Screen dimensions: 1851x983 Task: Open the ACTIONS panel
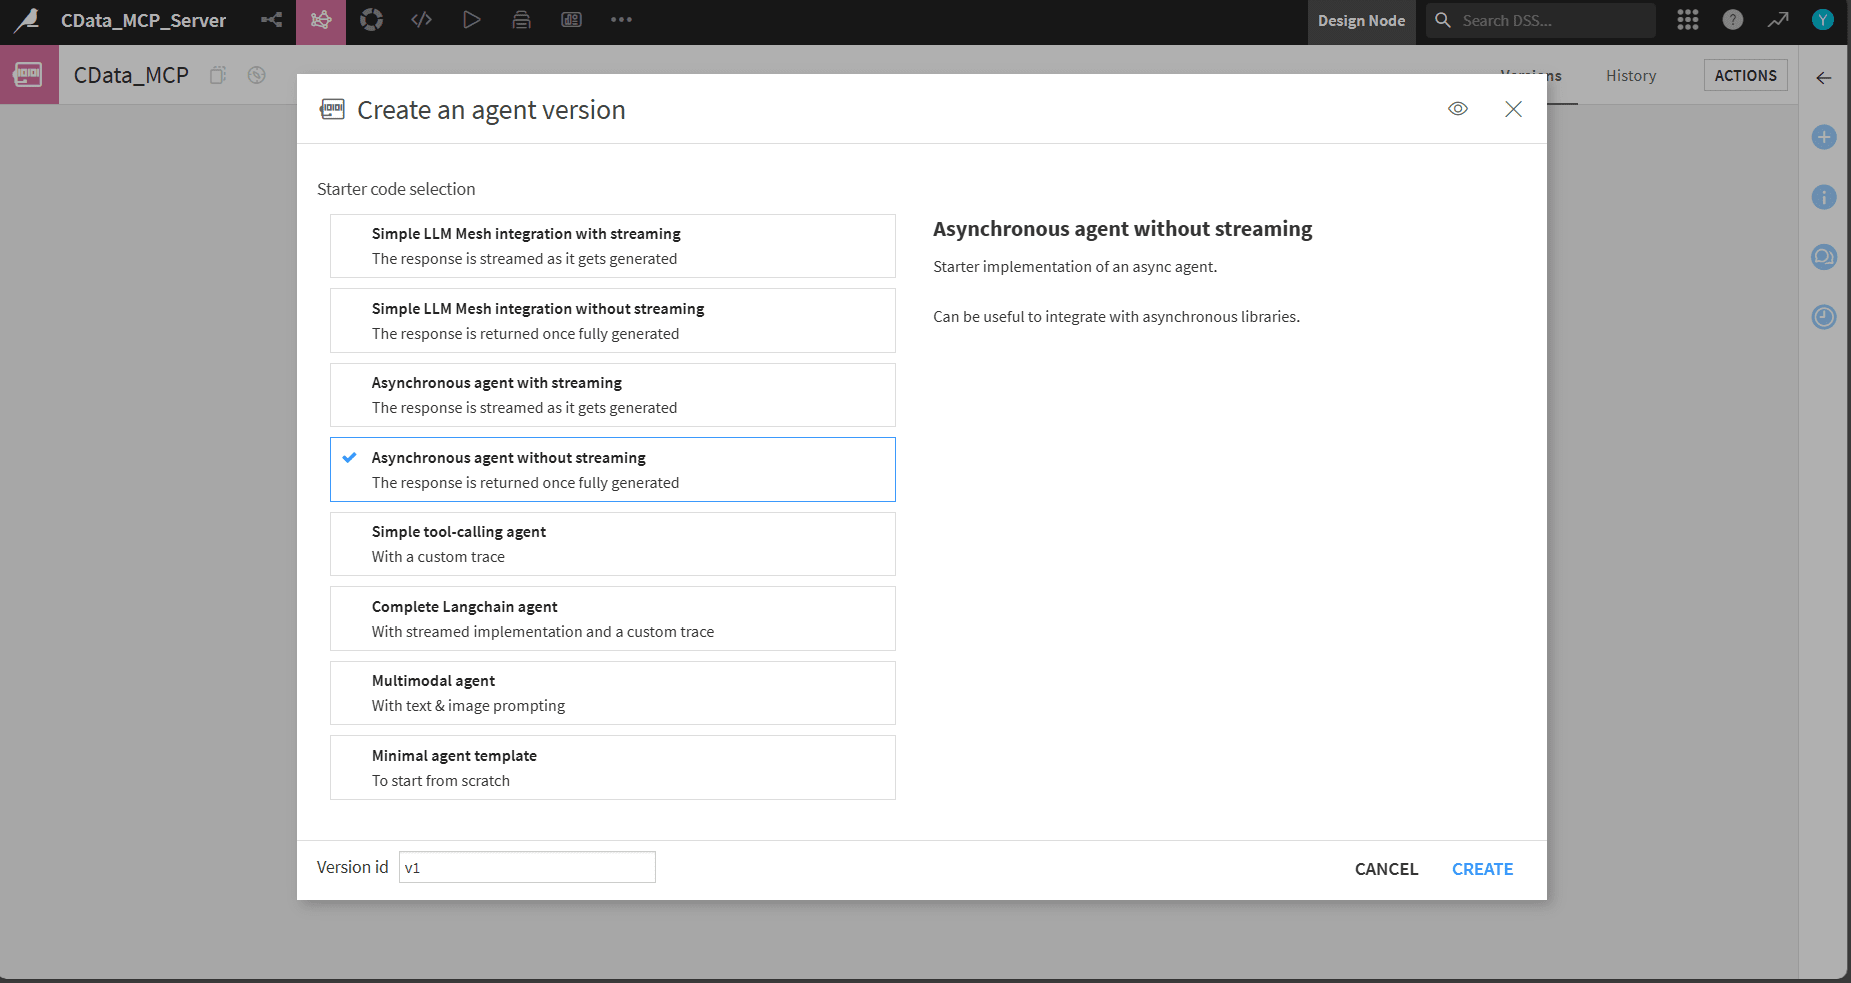(1745, 76)
